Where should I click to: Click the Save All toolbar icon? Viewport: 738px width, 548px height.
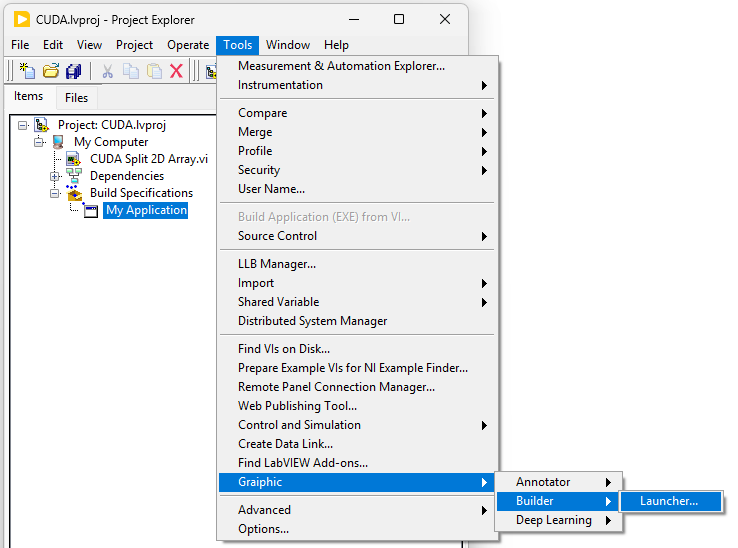click(73, 71)
